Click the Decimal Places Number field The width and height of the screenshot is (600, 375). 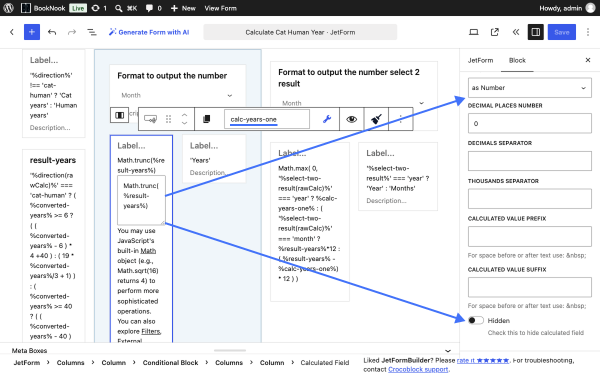530,124
